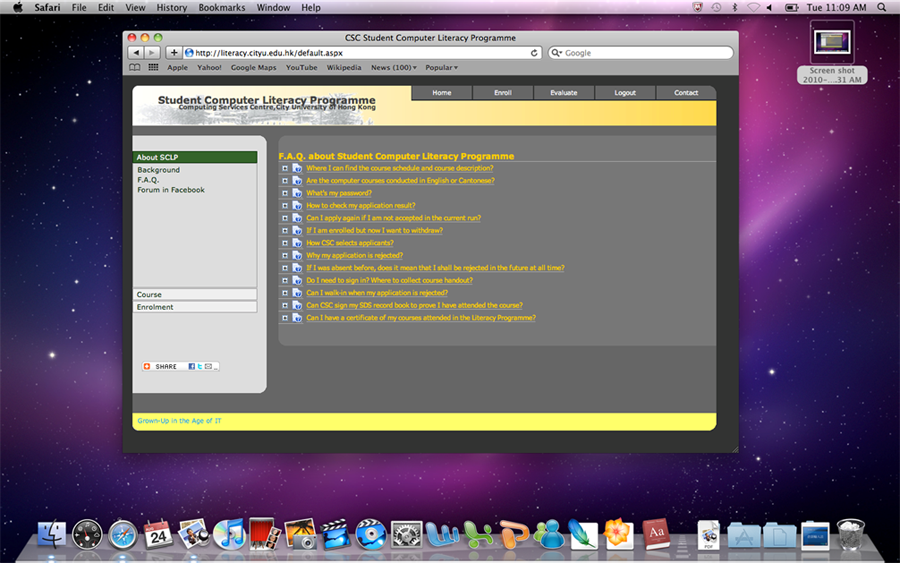Select the Enroll tab on the site
This screenshot has width=900, height=563.
point(503,93)
